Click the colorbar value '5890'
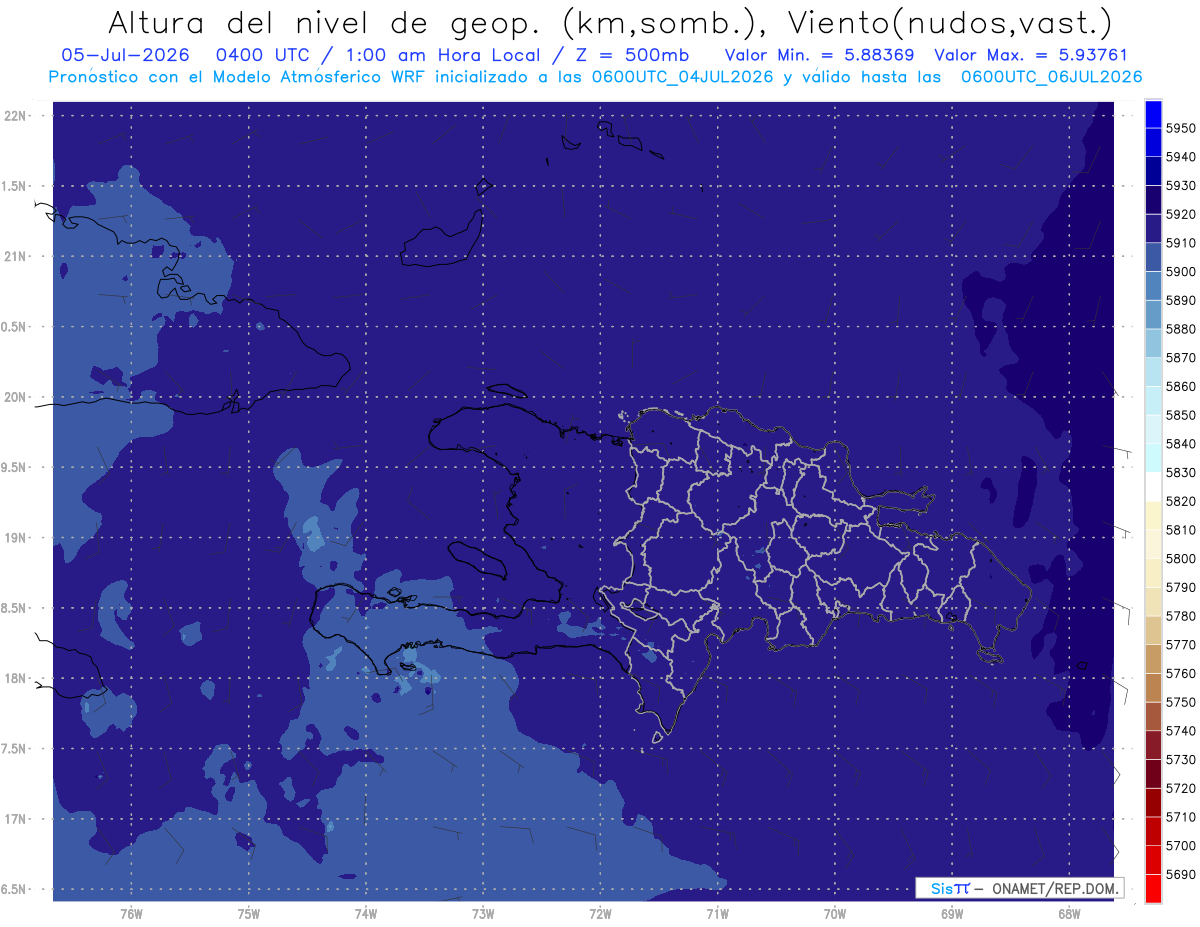 [x=1180, y=300]
